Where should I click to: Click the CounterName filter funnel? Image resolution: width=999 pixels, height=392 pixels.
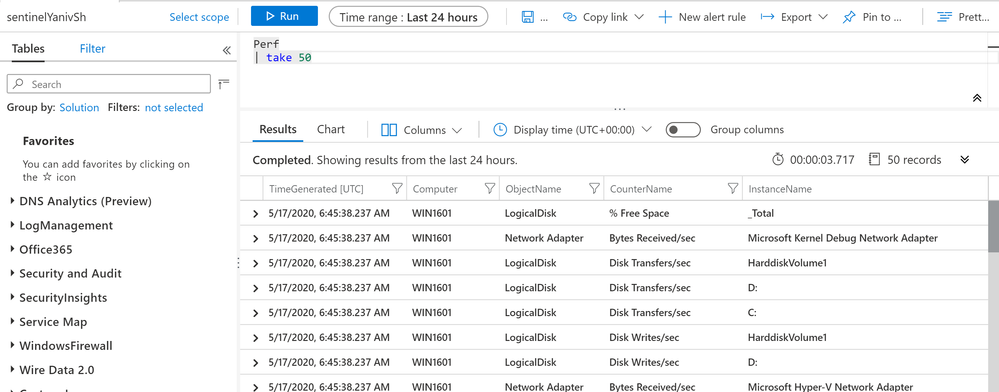[x=733, y=189]
